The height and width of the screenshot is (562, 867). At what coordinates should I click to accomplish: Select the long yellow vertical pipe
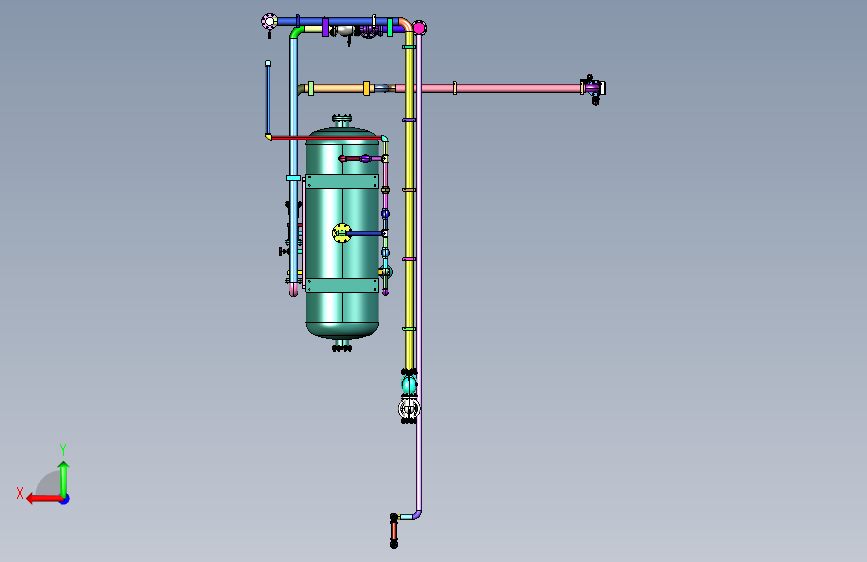tap(409, 202)
